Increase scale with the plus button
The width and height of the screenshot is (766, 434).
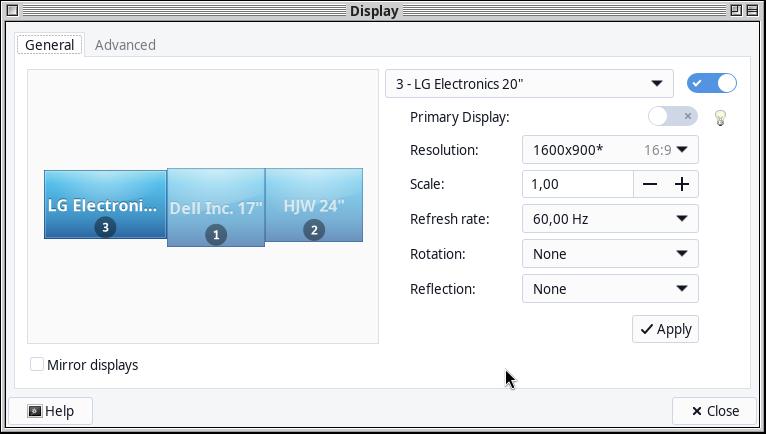[x=681, y=184]
